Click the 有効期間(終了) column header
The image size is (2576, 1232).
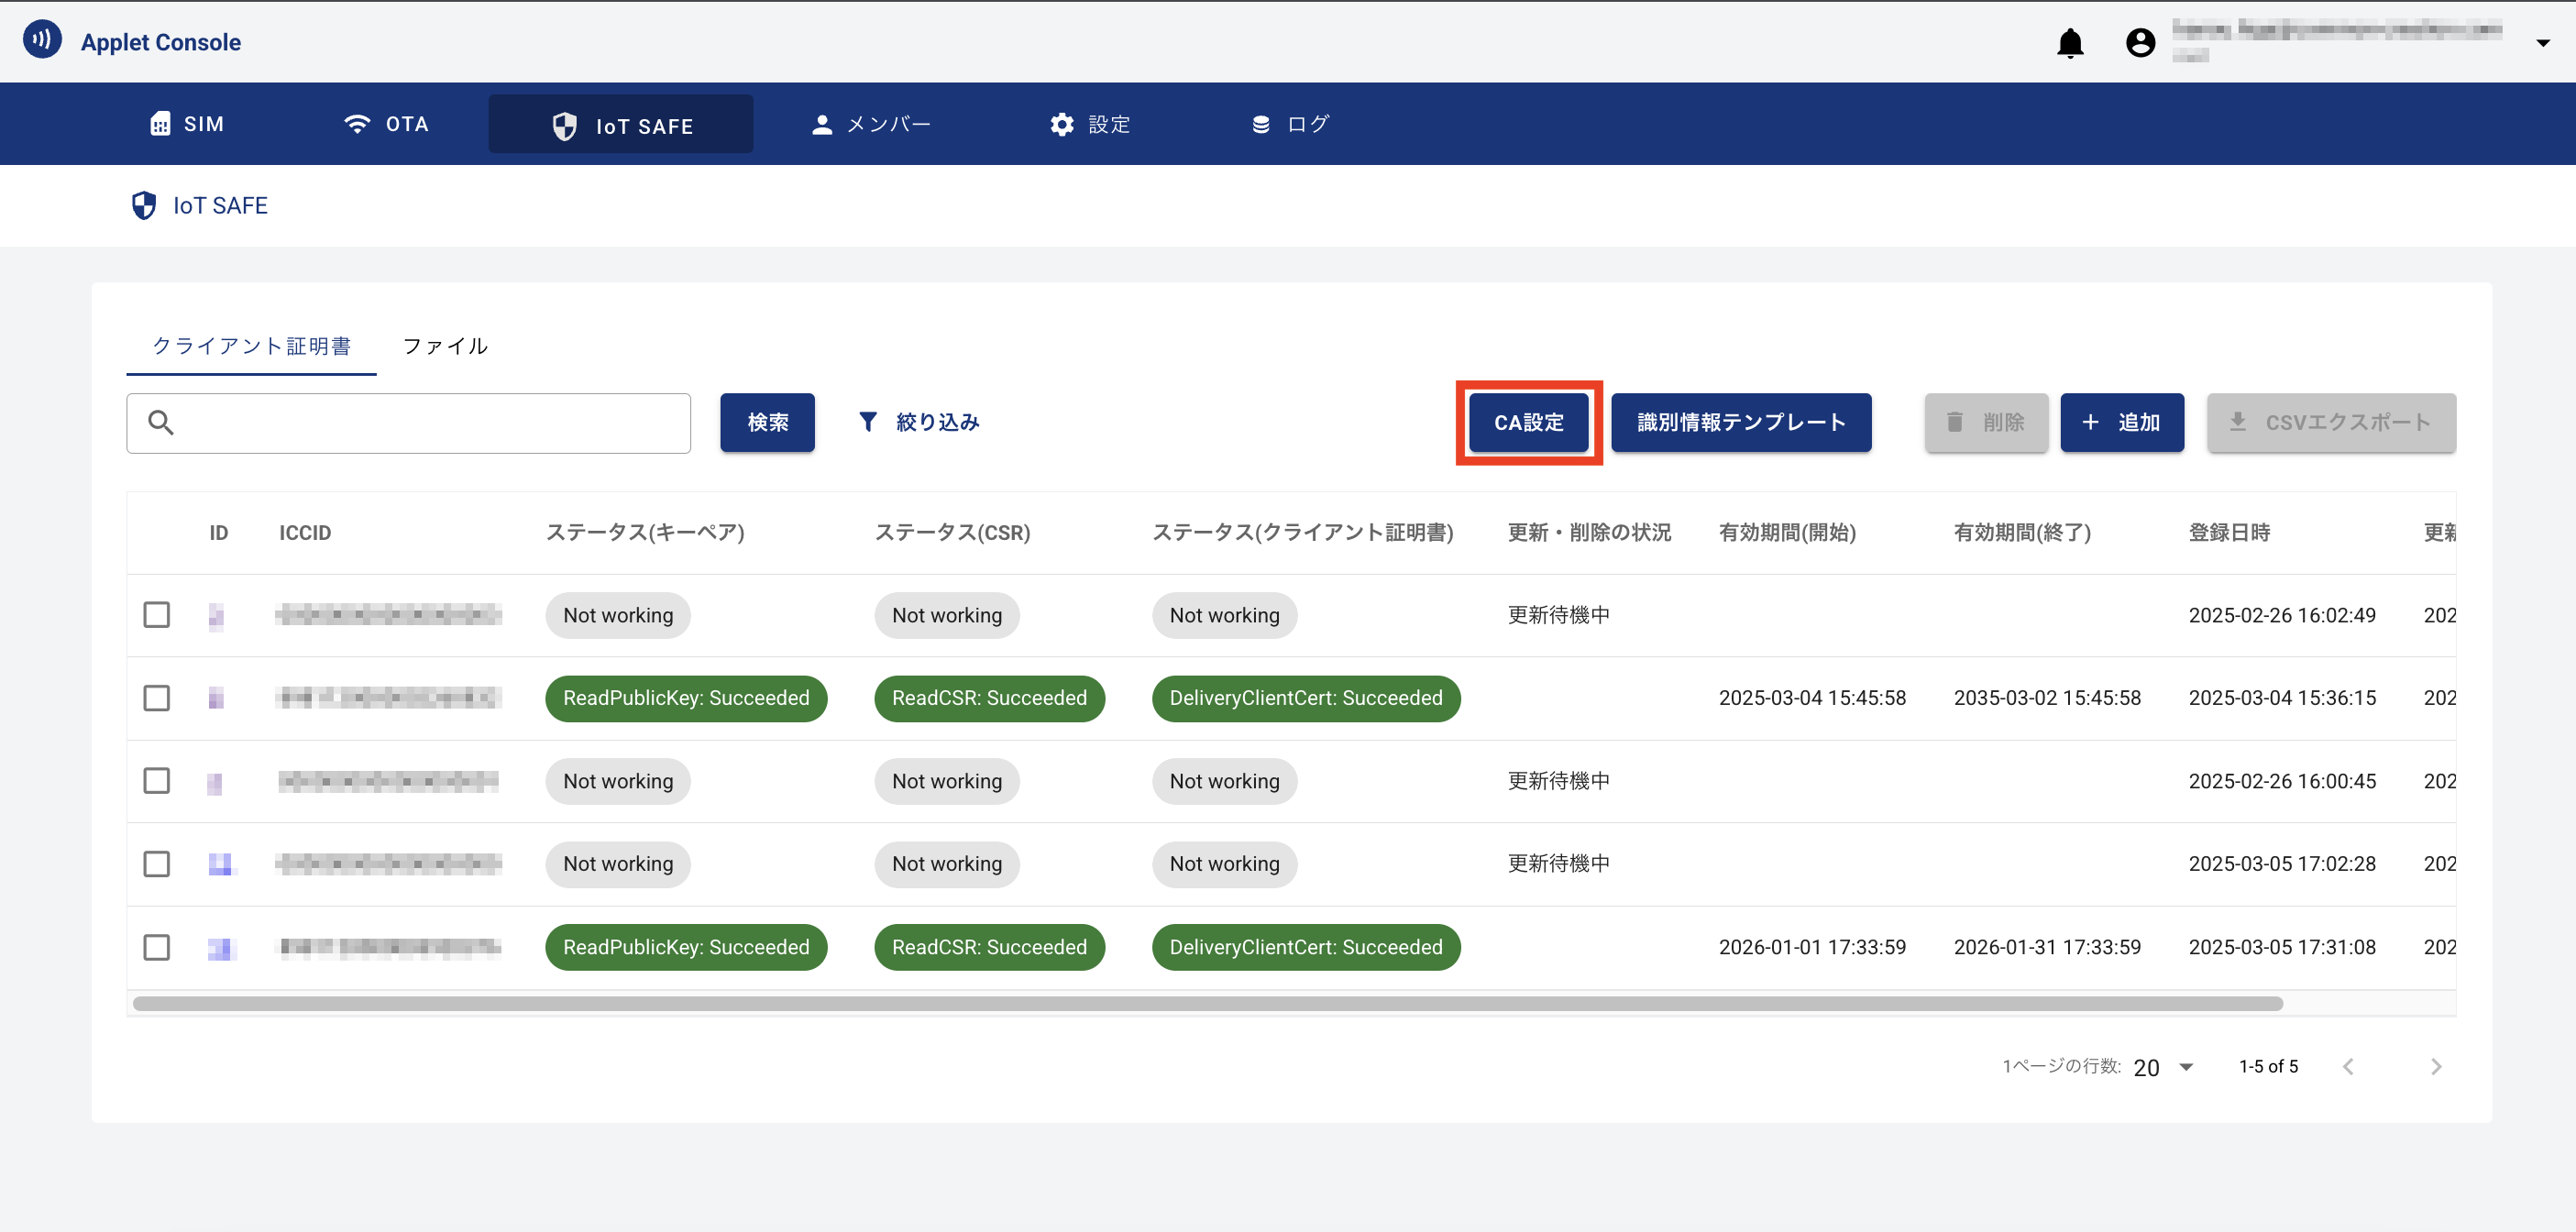pyautogui.click(x=2022, y=533)
